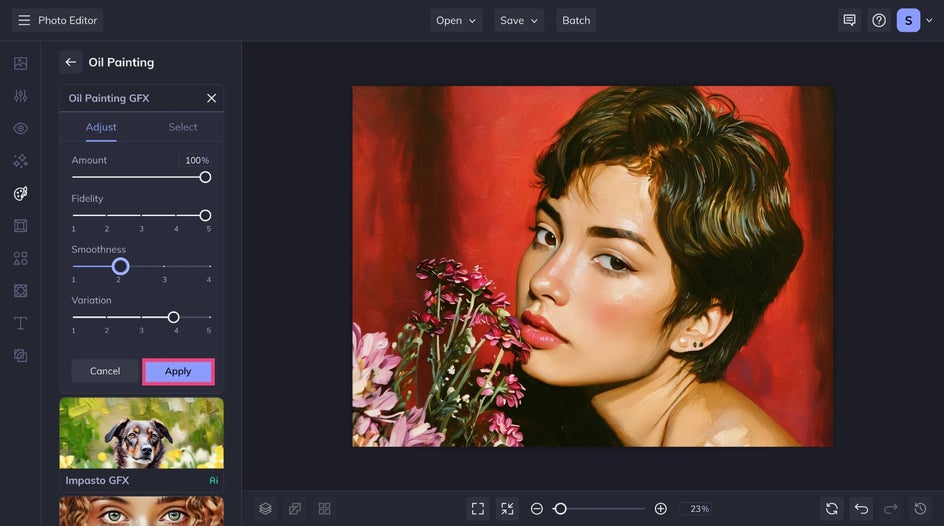Click the Smoothness slider handle
Screen dimensions: 944x526
(120, 266)
